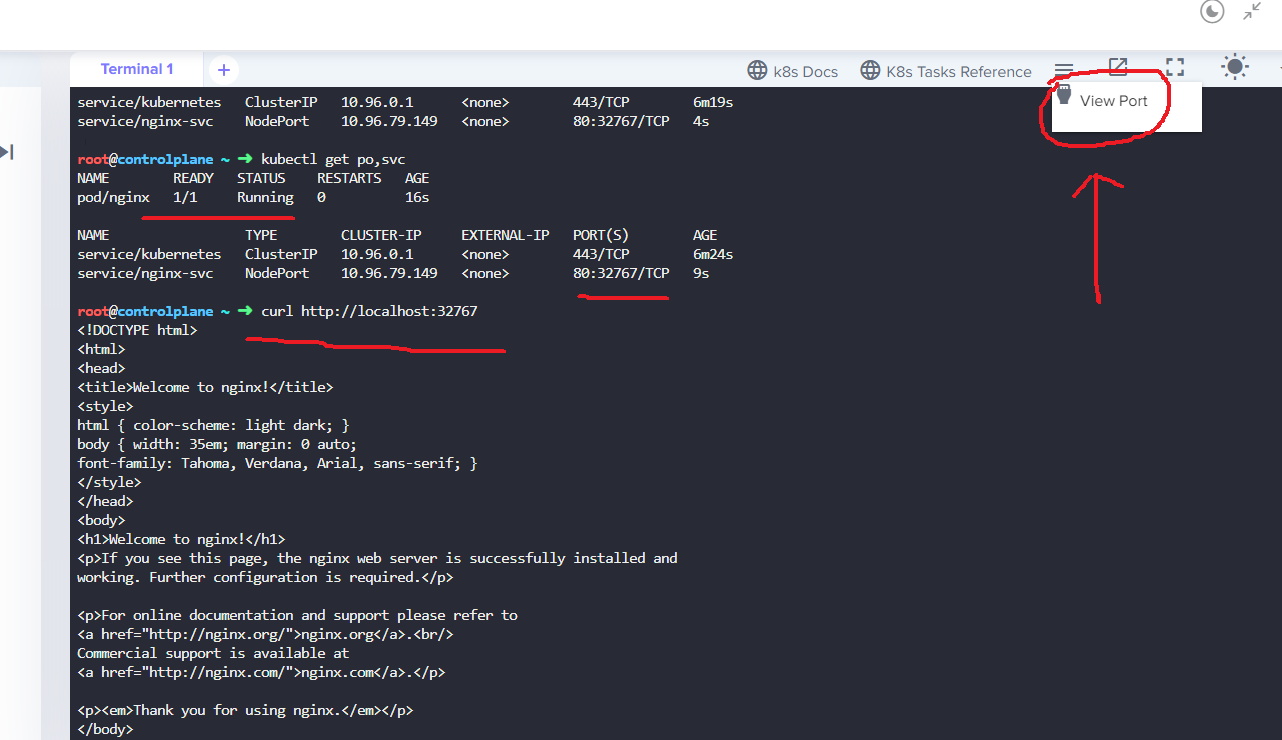
Task: Click the '6m24s' age value
Action: click(x=713, y=255)
